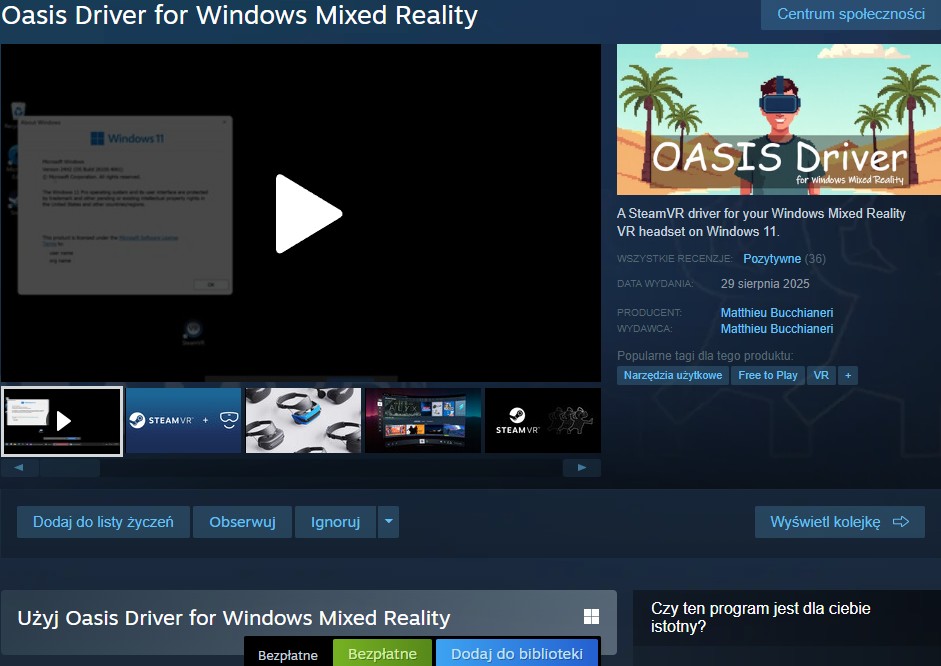Viewport: 941px width, 666px height.
Task: Open the SteamVR plus headset thumbnail
Action: pyautogui.click(x=184, y=420)
